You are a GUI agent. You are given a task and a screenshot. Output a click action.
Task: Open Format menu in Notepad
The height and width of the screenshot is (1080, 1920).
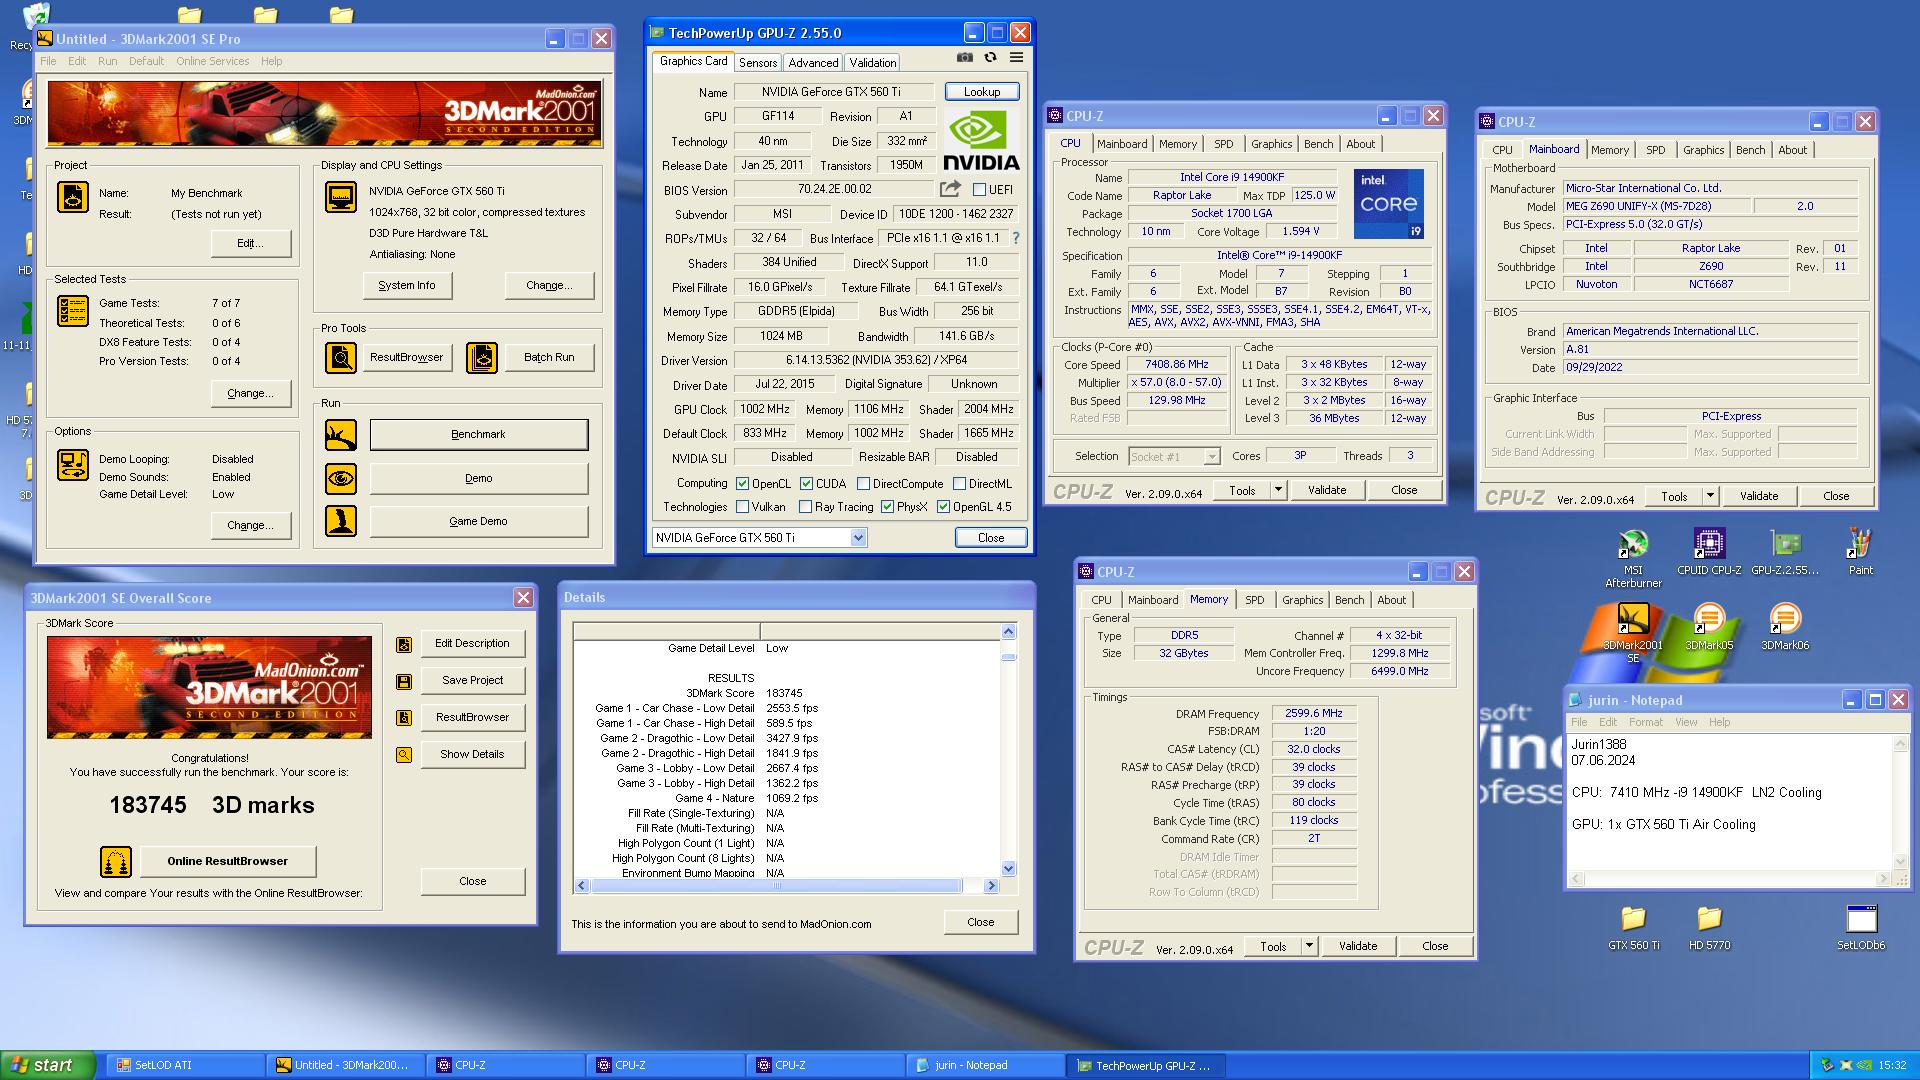(1645, 722)
